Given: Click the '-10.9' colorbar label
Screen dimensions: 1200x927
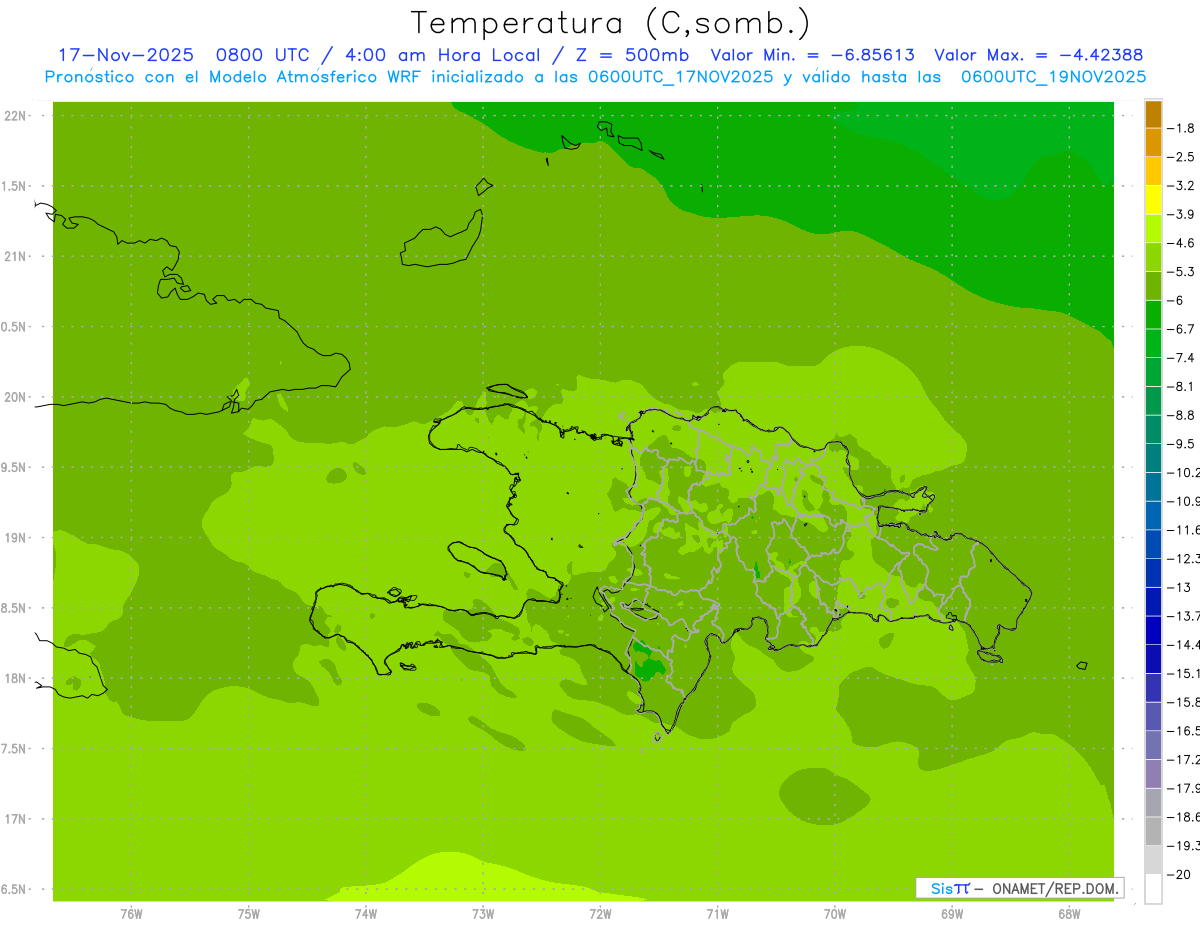Looking at the screenshot, I should tap(1184, 501).
